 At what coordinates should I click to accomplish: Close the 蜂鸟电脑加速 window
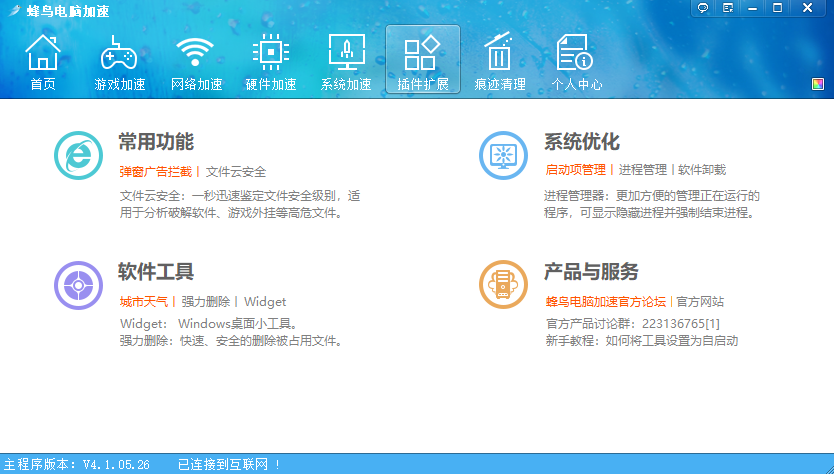pos(807,8)
